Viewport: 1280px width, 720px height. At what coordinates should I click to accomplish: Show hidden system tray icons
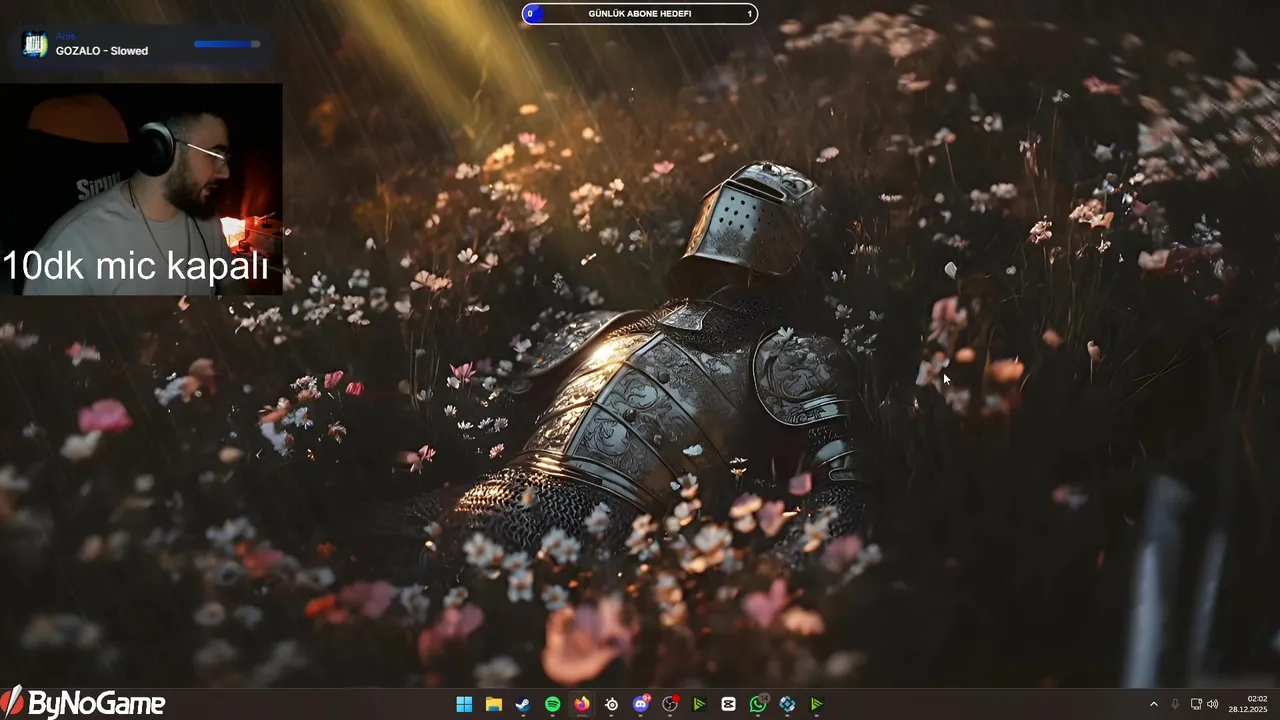[1153, 704]
